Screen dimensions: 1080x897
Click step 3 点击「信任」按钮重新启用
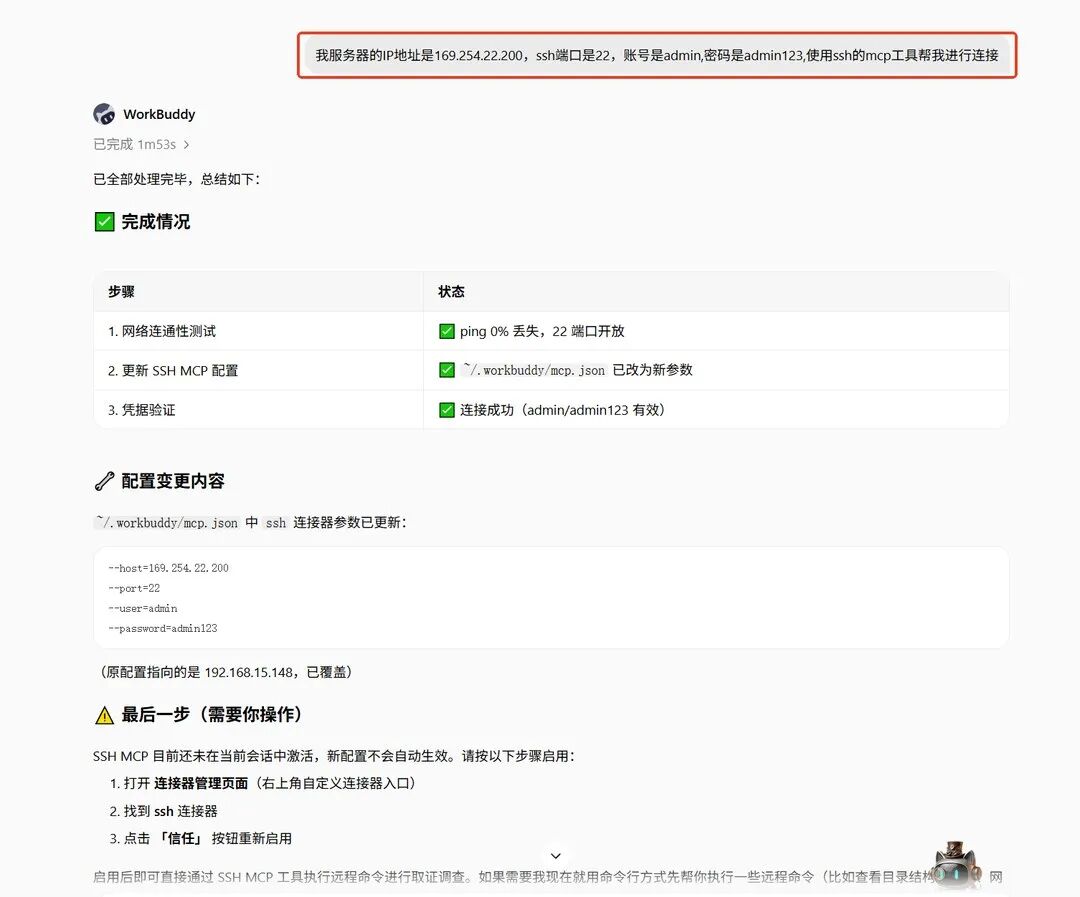click(200, 838)
